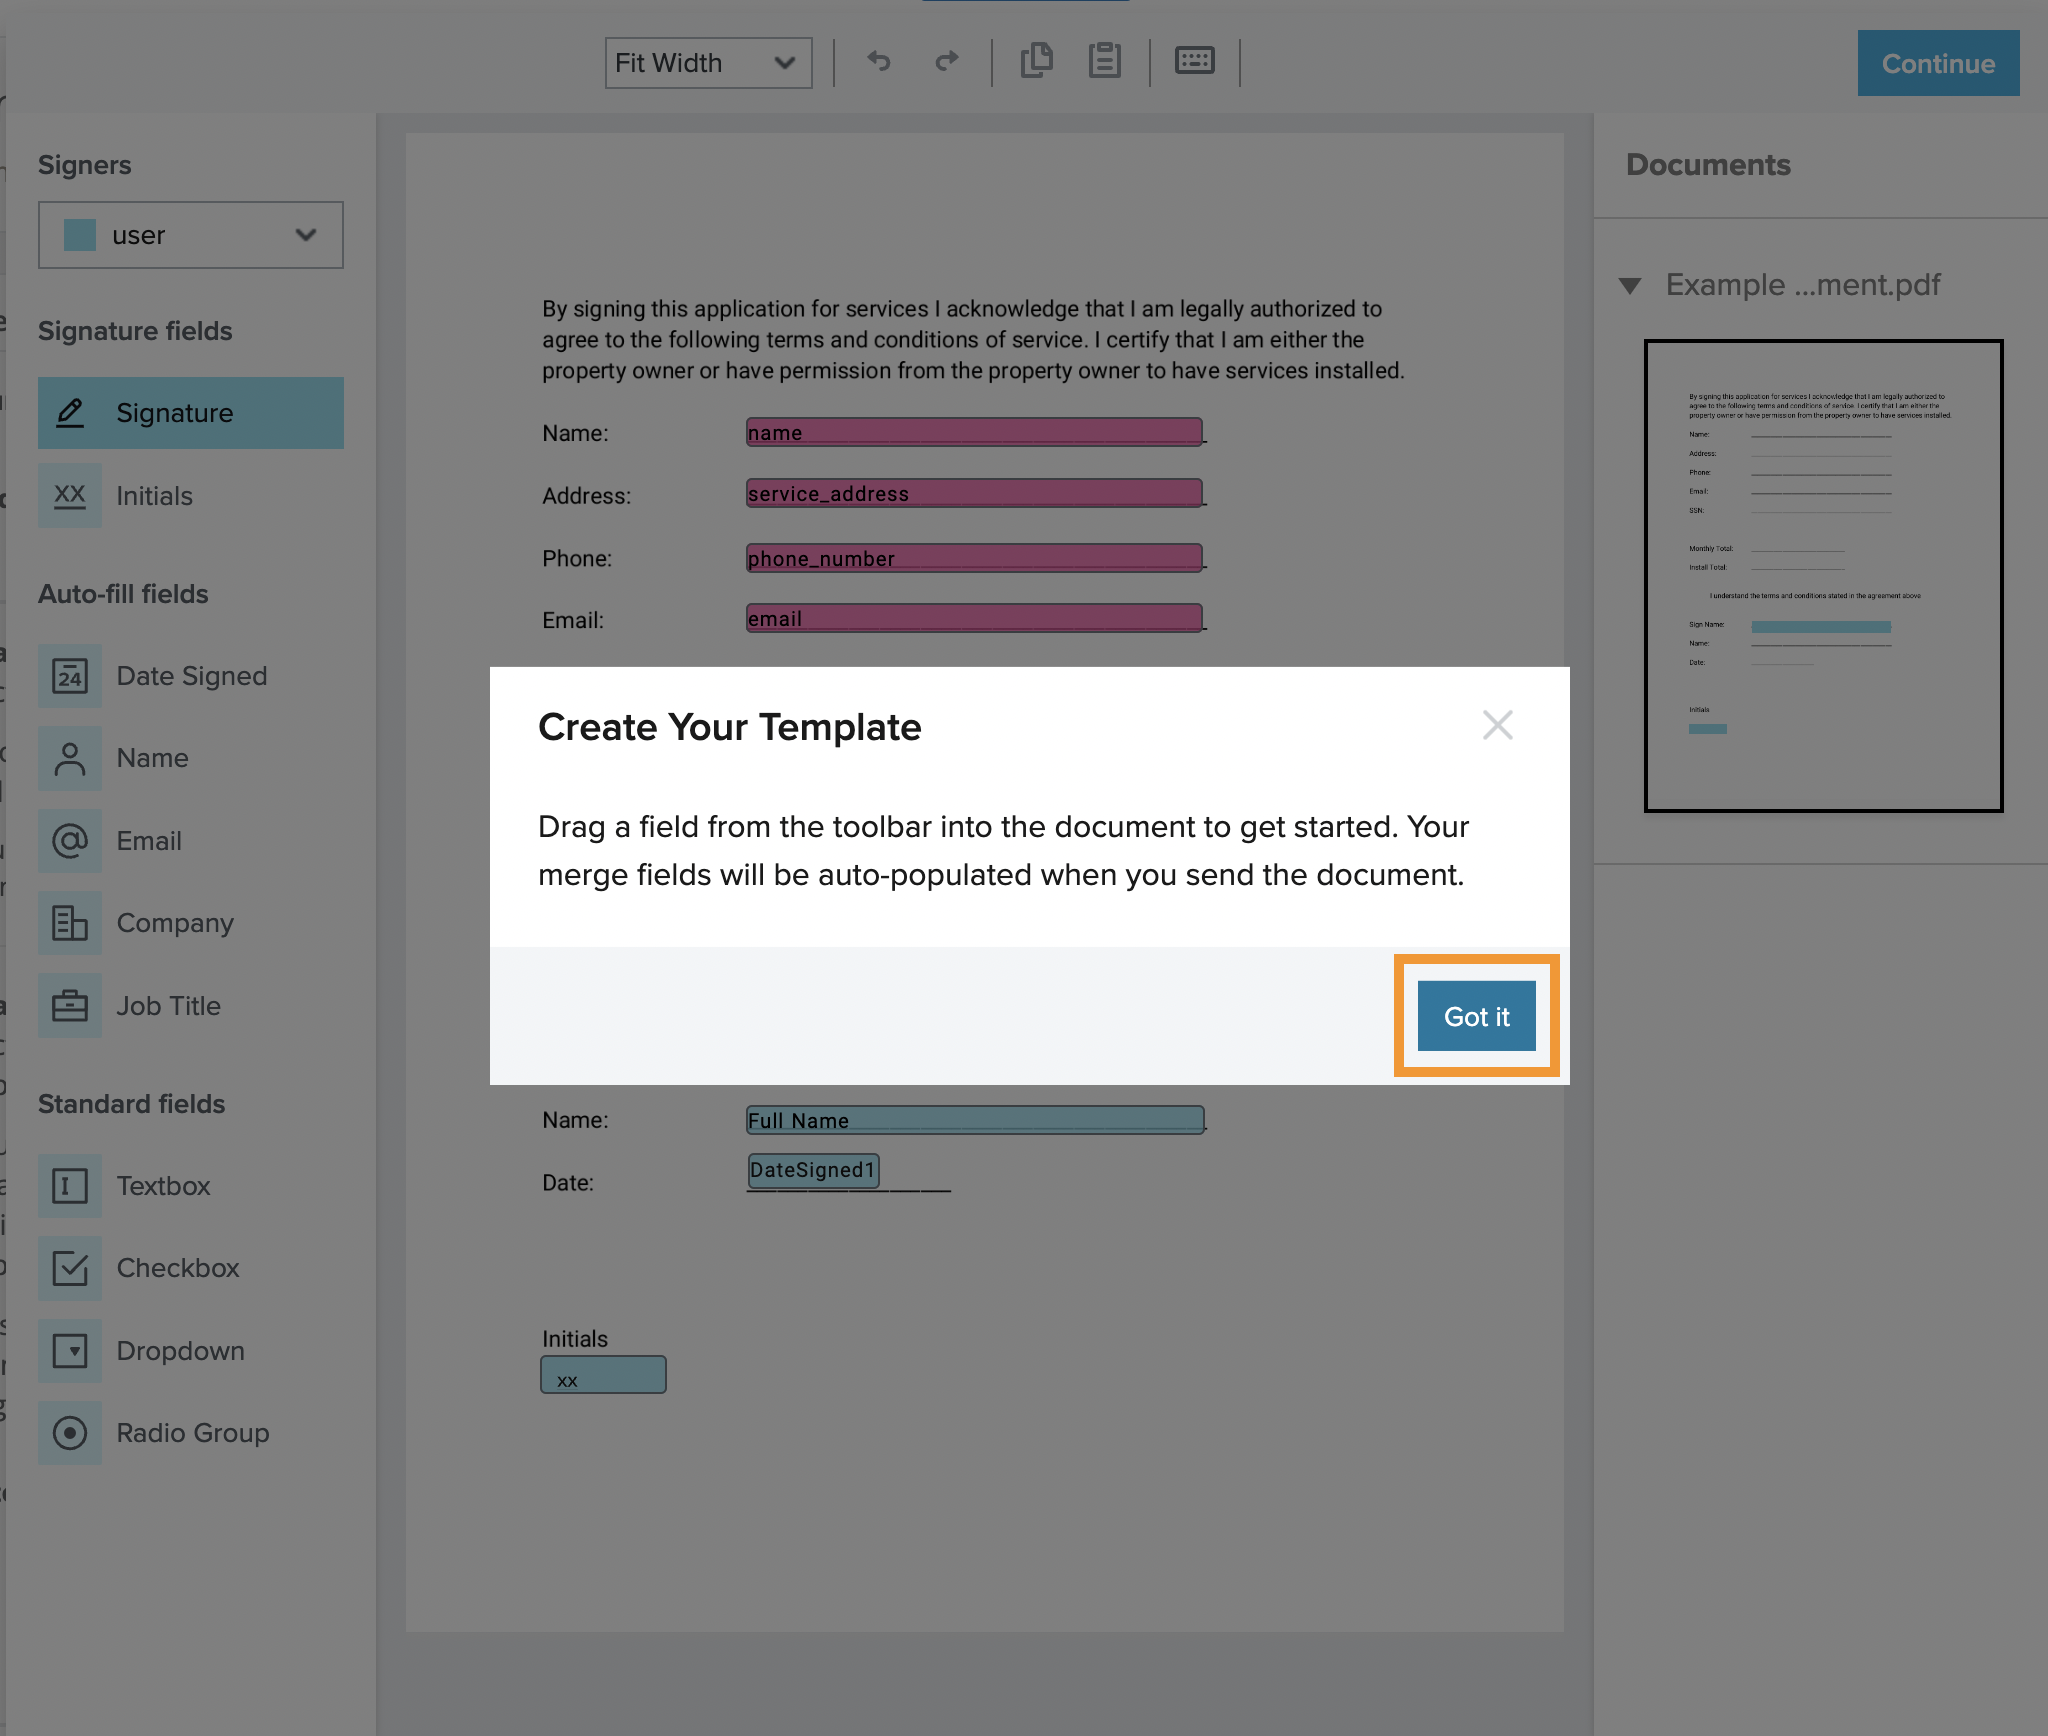Select the Signature field tool
Image resolution: width=2048 pixels, height=1736 pixels.
(x=190, y=413)
